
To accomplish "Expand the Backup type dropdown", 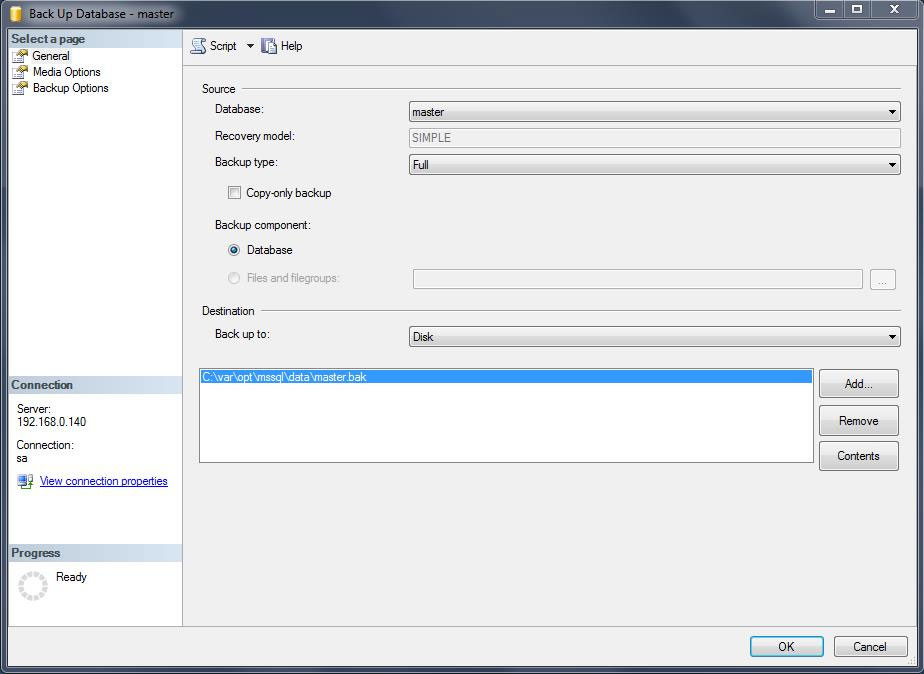I will pyautogui.click(x=654, y=165).
